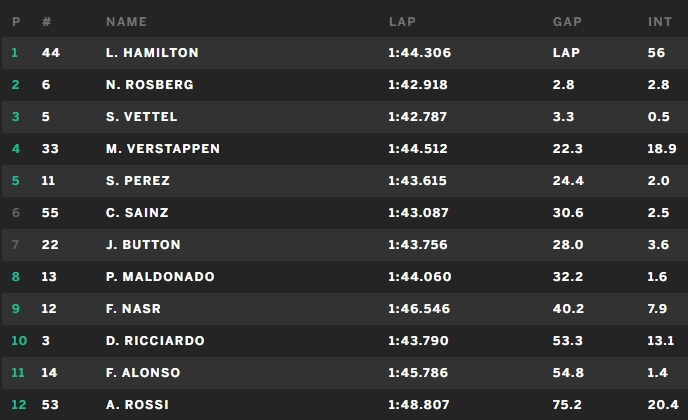Click car number 44

pos(51,53)
